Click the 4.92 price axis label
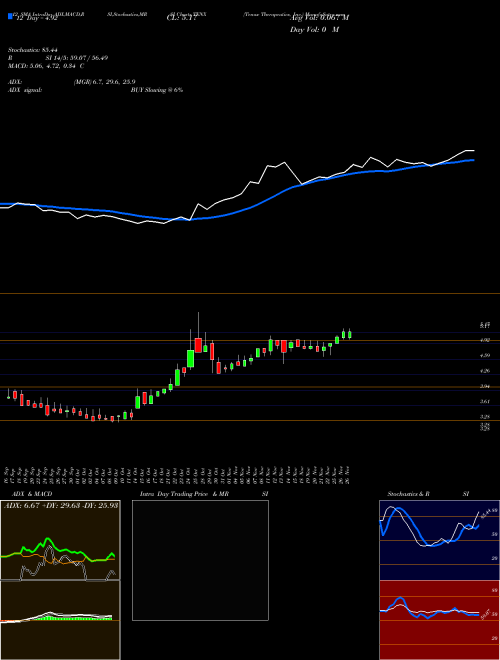Image resolution: width=500 pixels, height=660 pixels. (484, 340)
